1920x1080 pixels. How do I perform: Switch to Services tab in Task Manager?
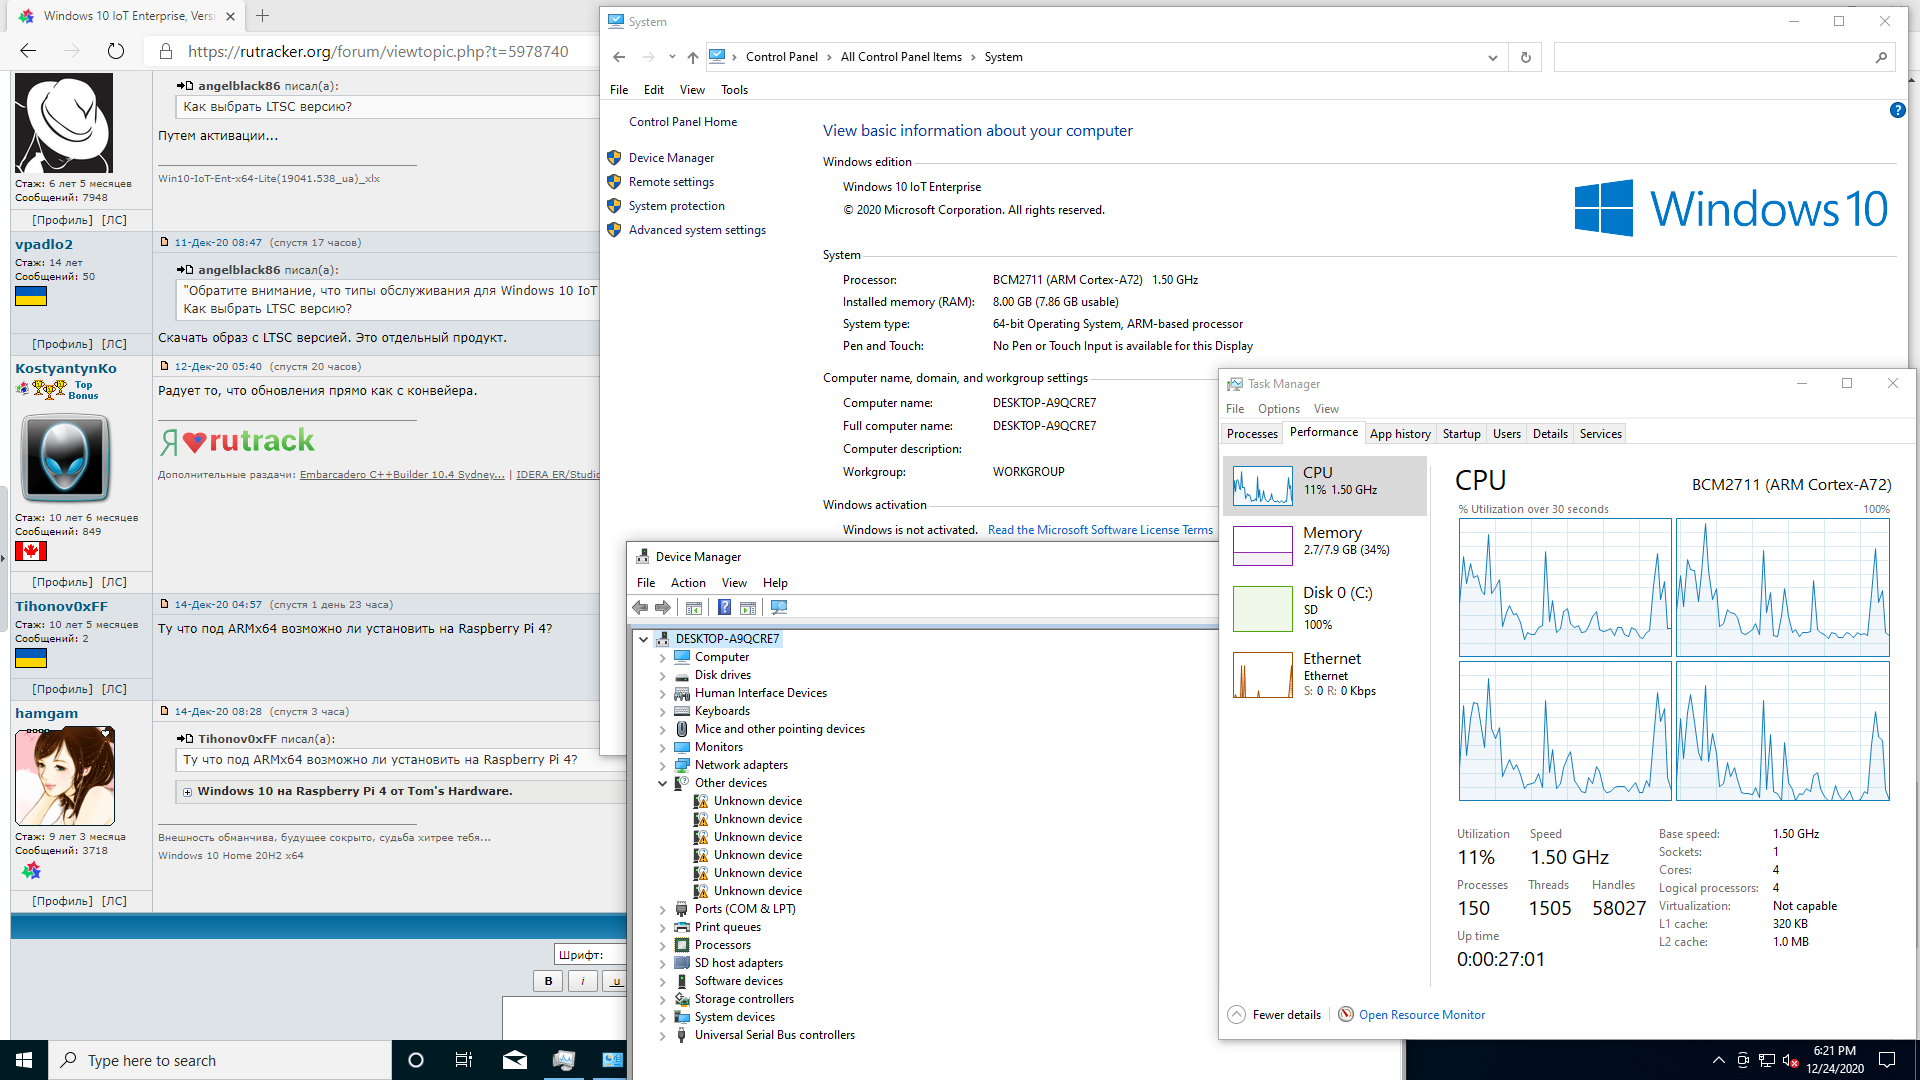(x=1600, y=434)
